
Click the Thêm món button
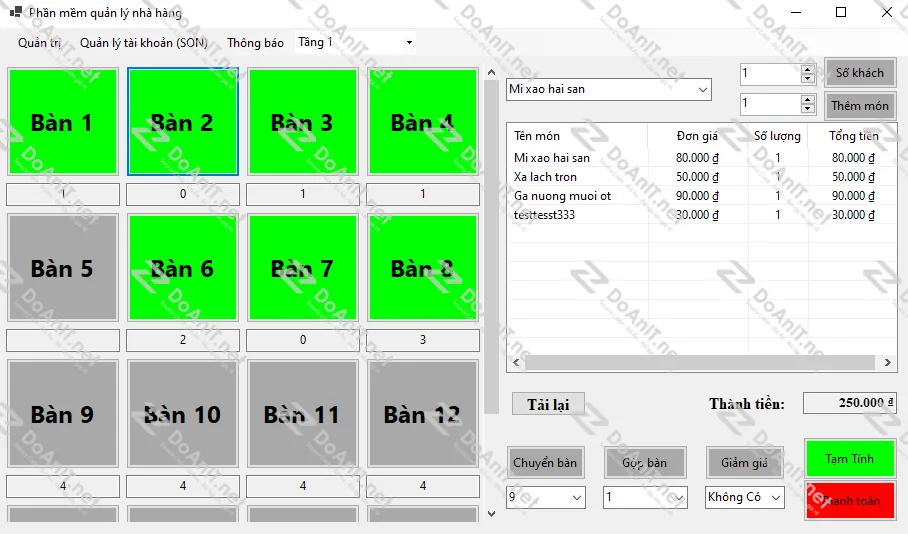[x=859, y=105]
